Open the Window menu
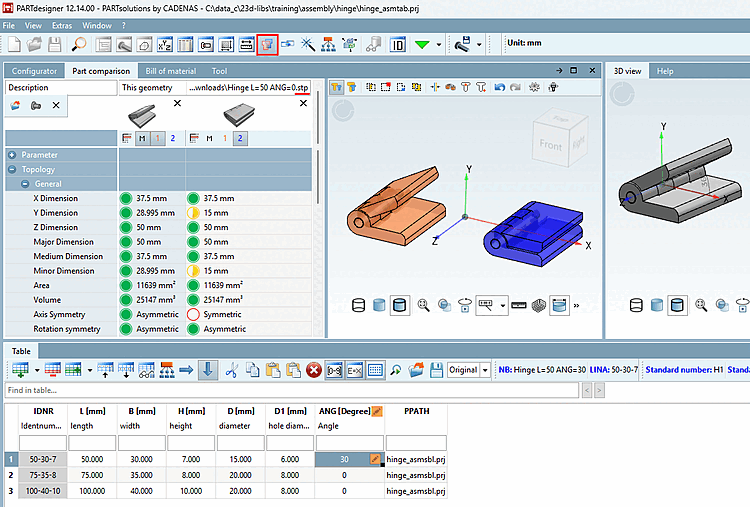This screenshot has width=750, height=507. [x=97, y=25]
